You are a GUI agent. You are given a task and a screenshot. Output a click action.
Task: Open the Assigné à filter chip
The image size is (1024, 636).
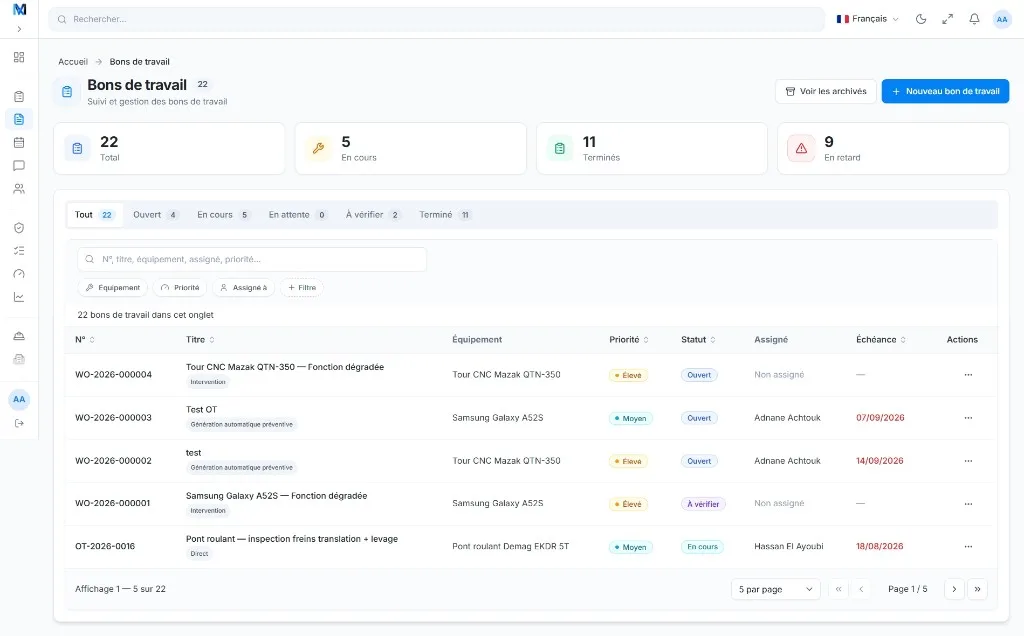pyautogui.click(x=244, y=287)
